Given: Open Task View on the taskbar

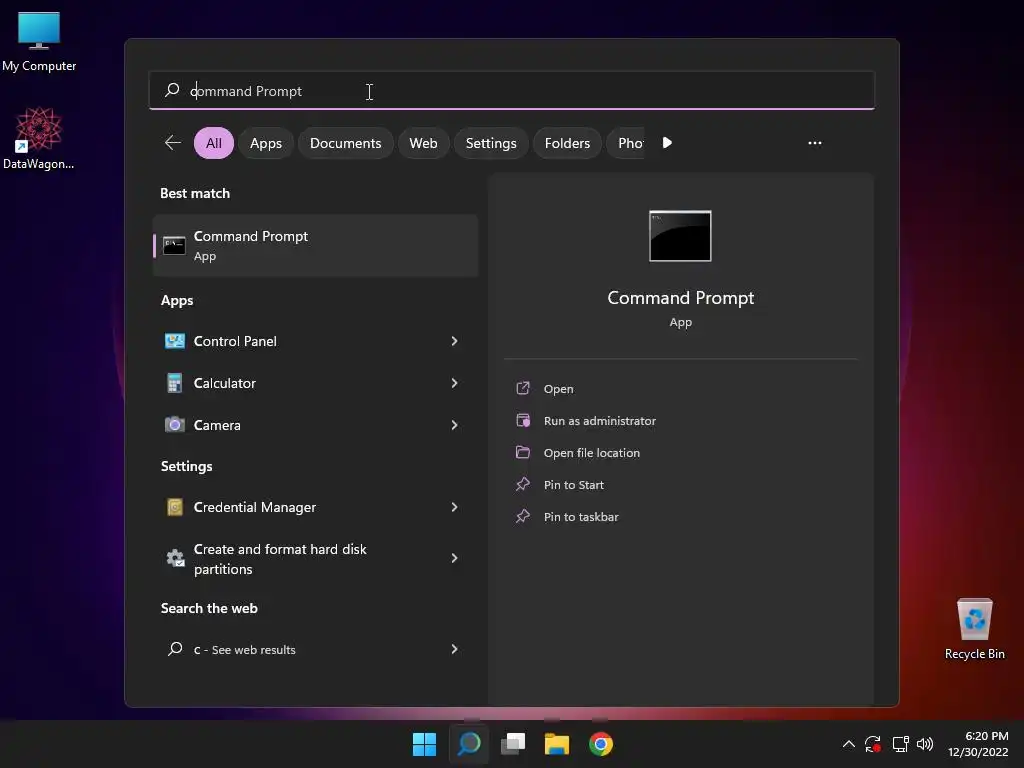Looking at the screenshot, I should tap(513, 744).
